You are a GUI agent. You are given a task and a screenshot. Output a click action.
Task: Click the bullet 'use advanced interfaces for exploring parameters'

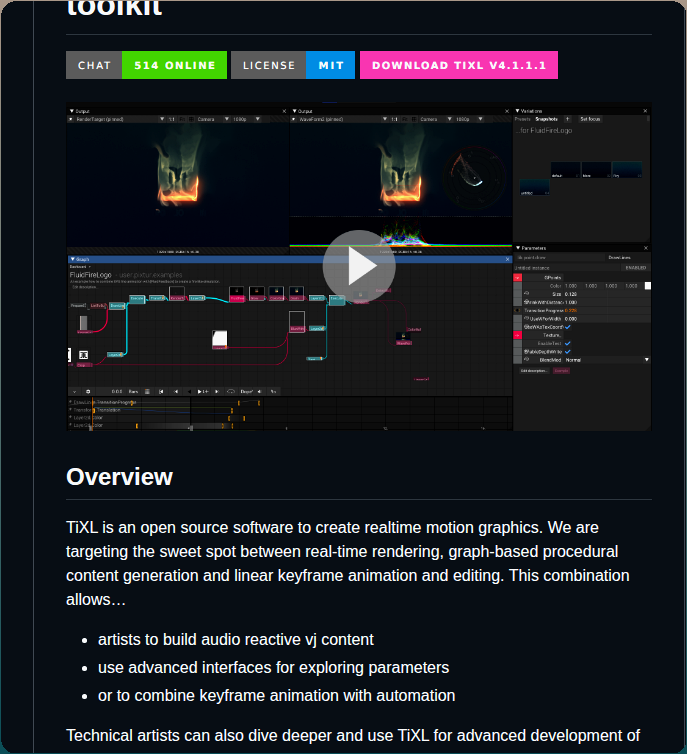click(x=273, y=667)
